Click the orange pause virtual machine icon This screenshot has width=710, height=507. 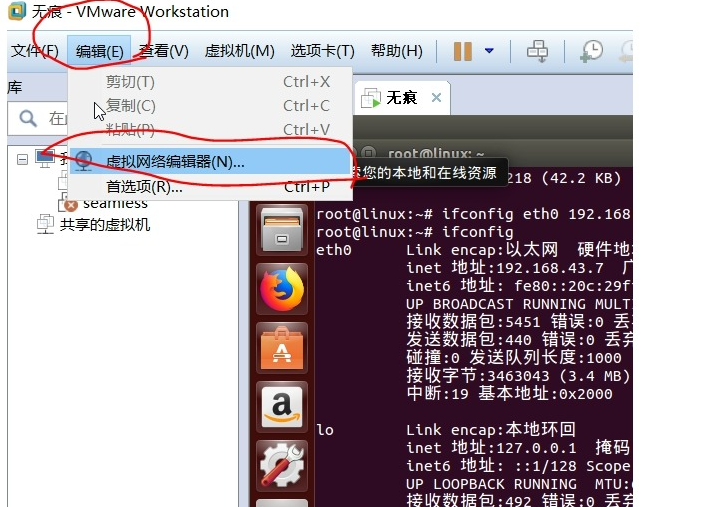coord(463,51)
